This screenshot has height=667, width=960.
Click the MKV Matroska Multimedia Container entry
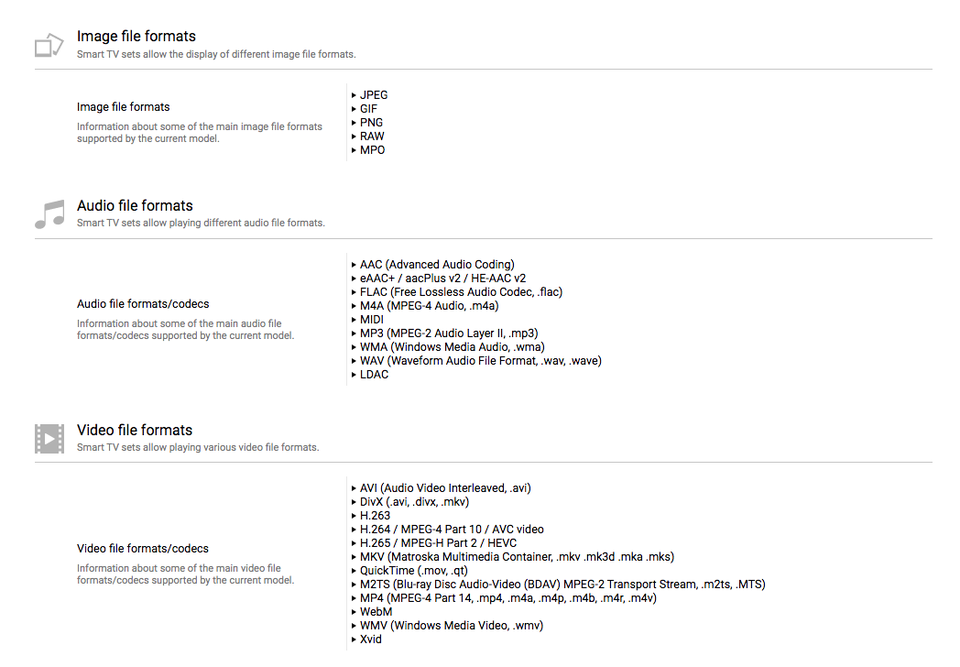[x=516, y=557]
